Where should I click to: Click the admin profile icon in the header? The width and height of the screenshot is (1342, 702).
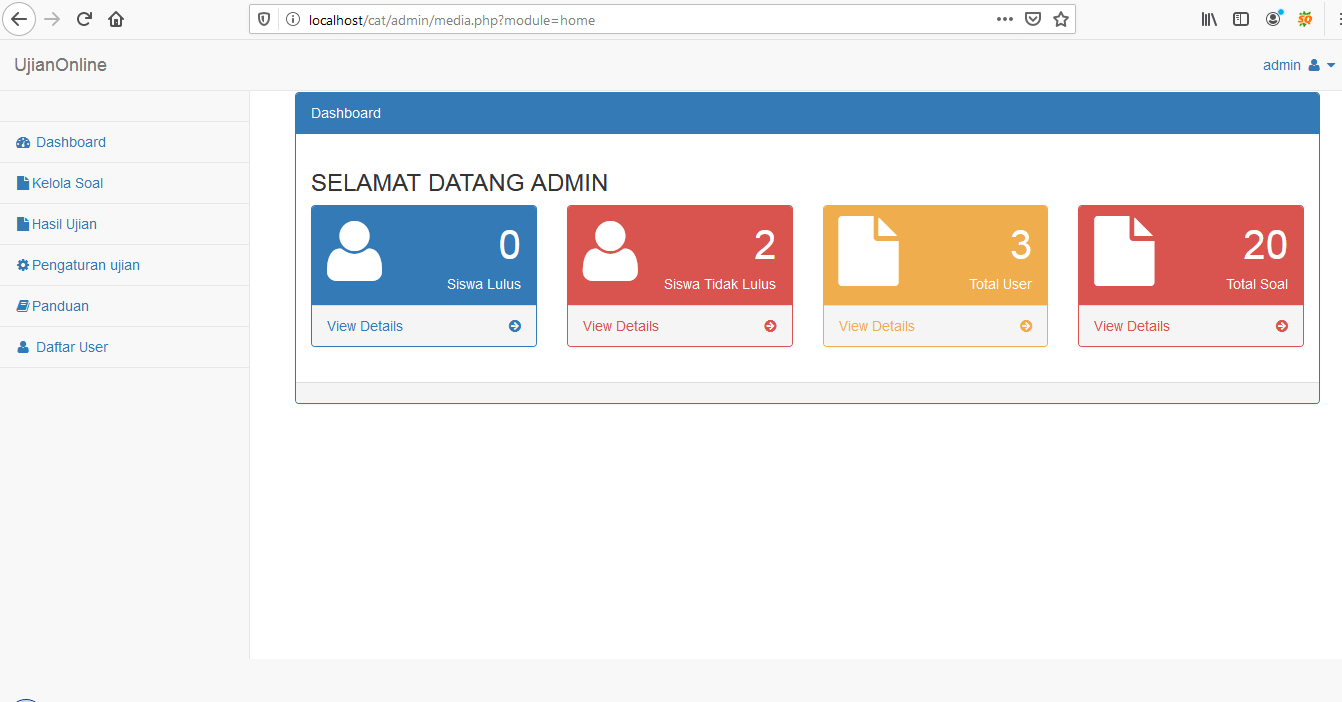tap(1312, 65)
